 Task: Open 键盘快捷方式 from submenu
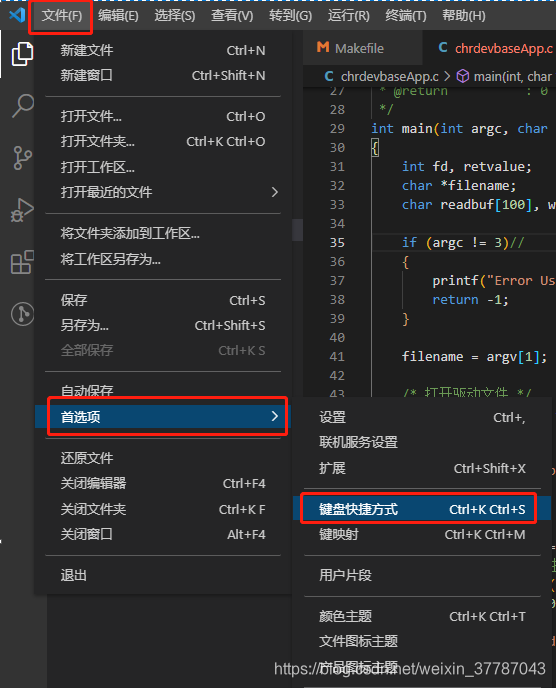[422, 509]
